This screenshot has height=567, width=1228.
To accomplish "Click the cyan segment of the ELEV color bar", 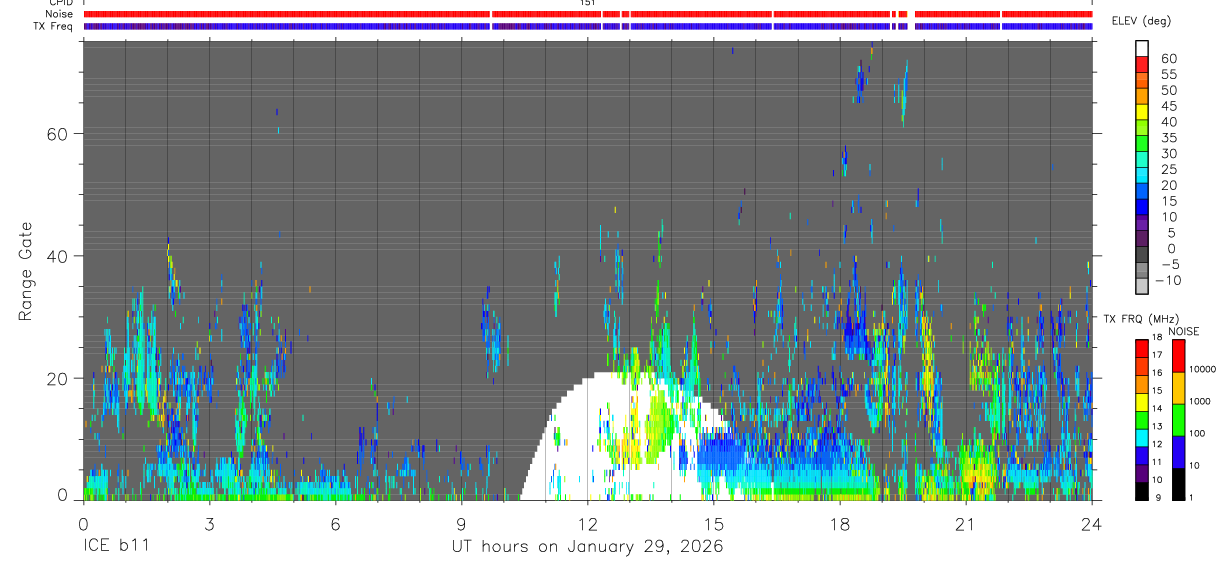I will pos(1143,173).
